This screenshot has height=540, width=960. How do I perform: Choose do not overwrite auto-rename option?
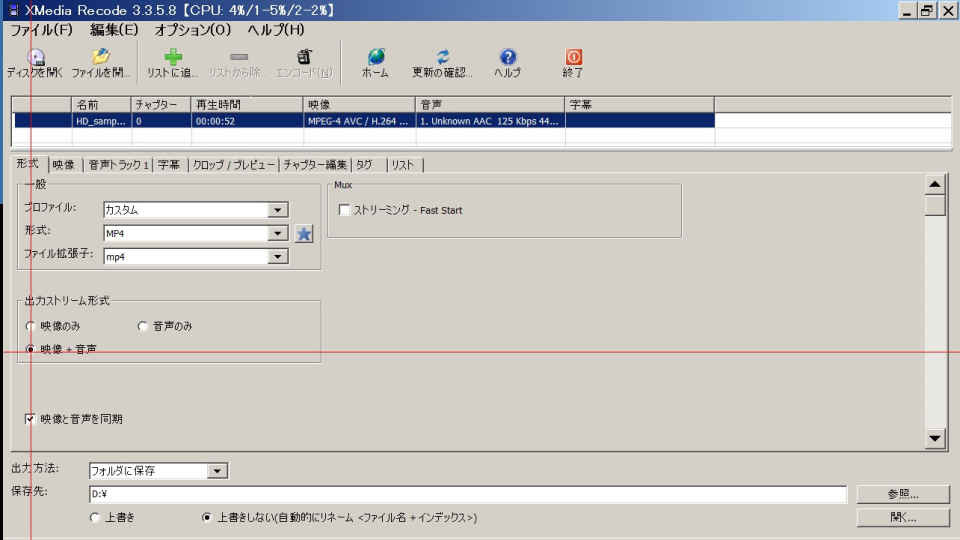pos(207,517)
